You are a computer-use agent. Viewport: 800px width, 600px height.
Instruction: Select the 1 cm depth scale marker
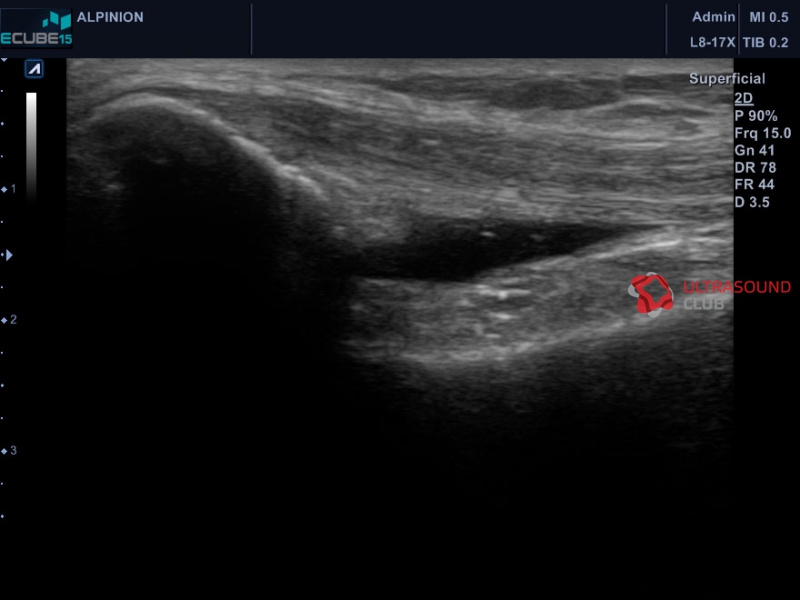point(9,189)
